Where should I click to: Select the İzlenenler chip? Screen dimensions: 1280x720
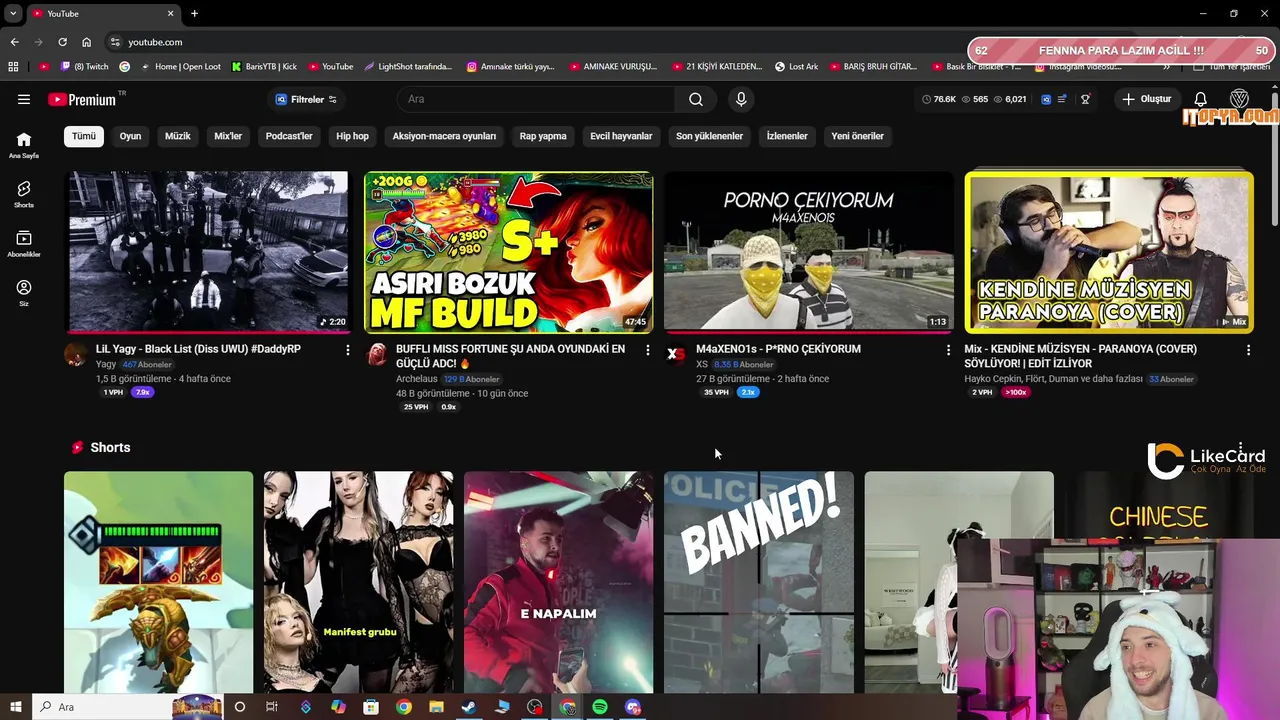(787, 136)
